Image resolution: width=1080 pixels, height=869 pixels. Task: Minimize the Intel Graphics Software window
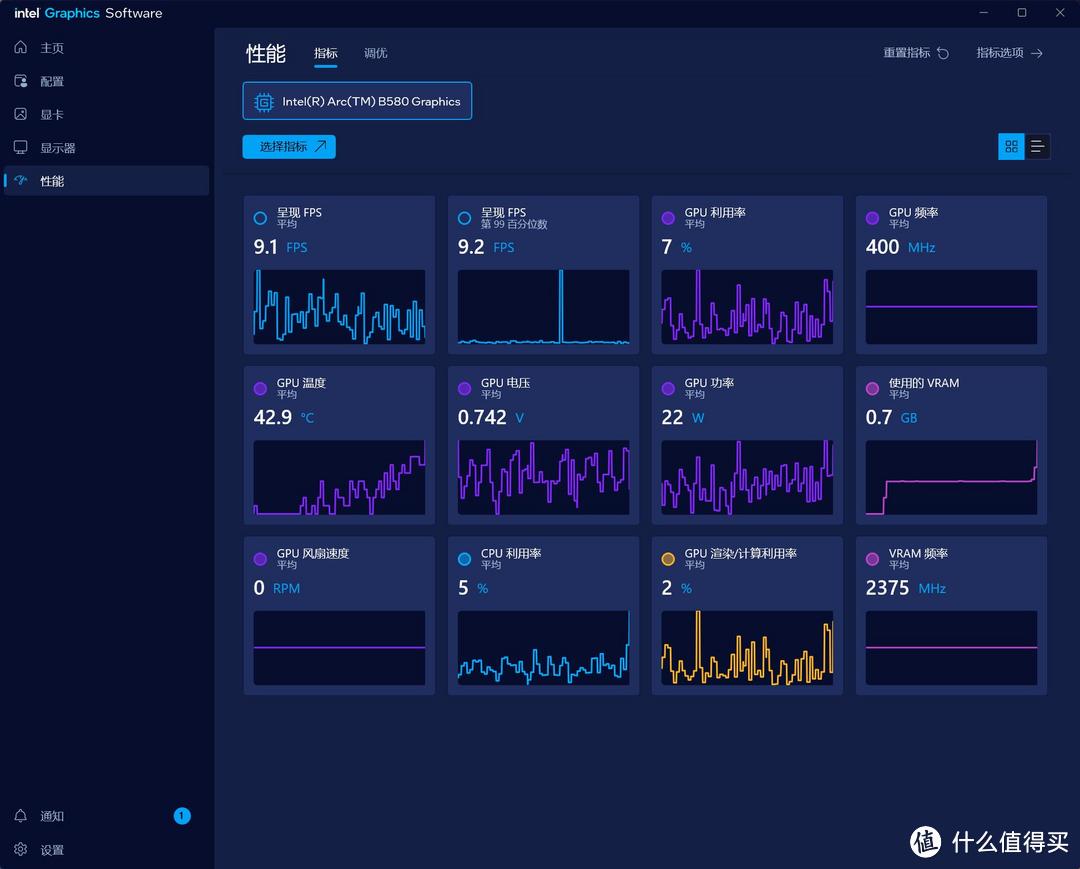984,12
